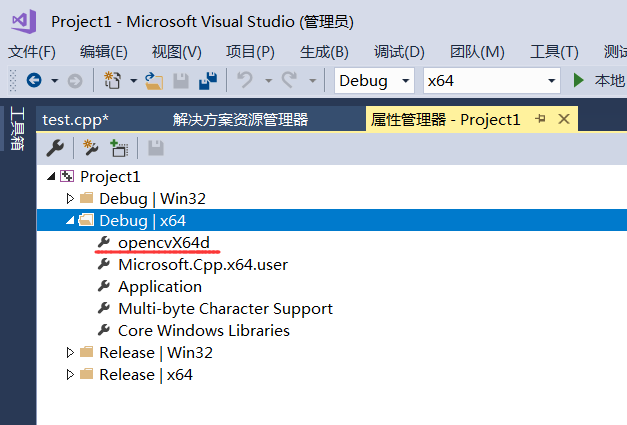Click the Visual Studio logo icon
This screenshot has width=627, height=425.
pyautogui.click(x=24, y=22)
